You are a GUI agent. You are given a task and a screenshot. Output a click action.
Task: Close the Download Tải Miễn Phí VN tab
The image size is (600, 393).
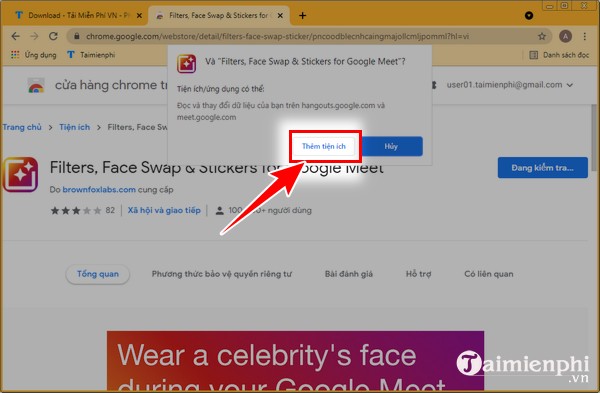[139, 16]
